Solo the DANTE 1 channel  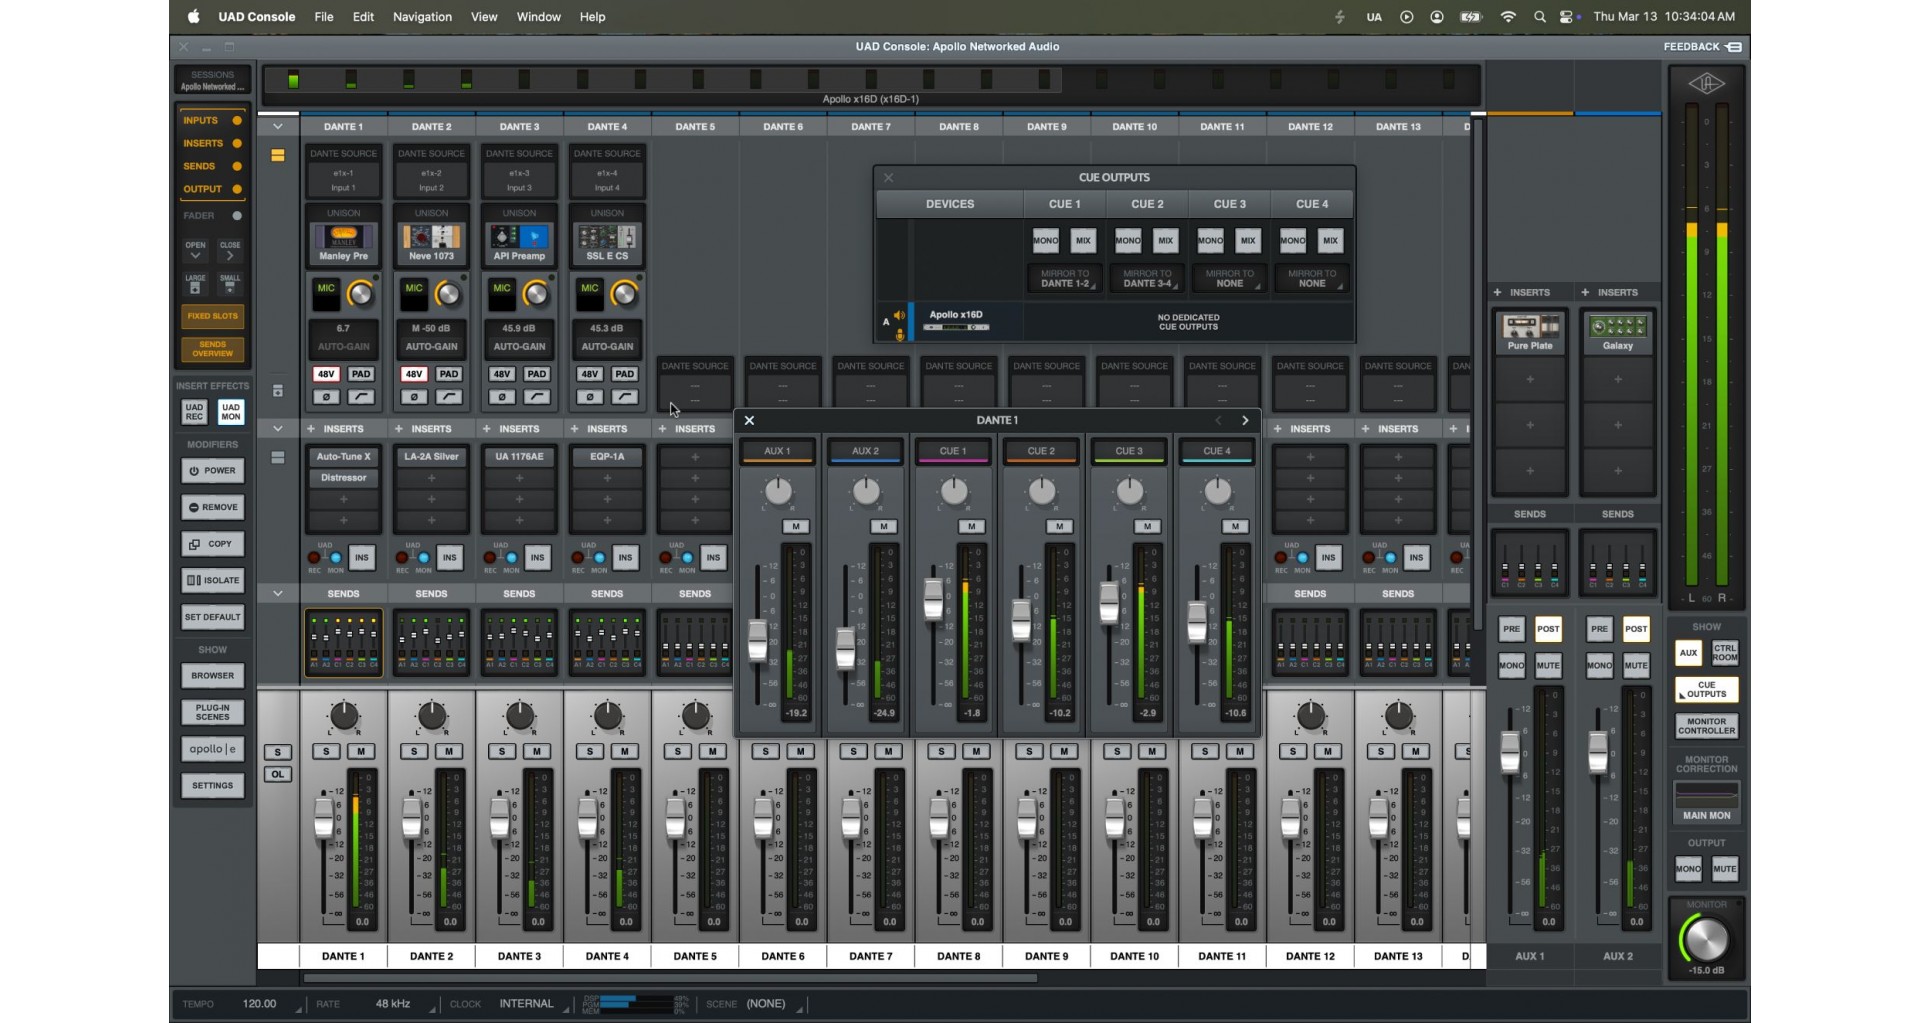click(326, 752)
